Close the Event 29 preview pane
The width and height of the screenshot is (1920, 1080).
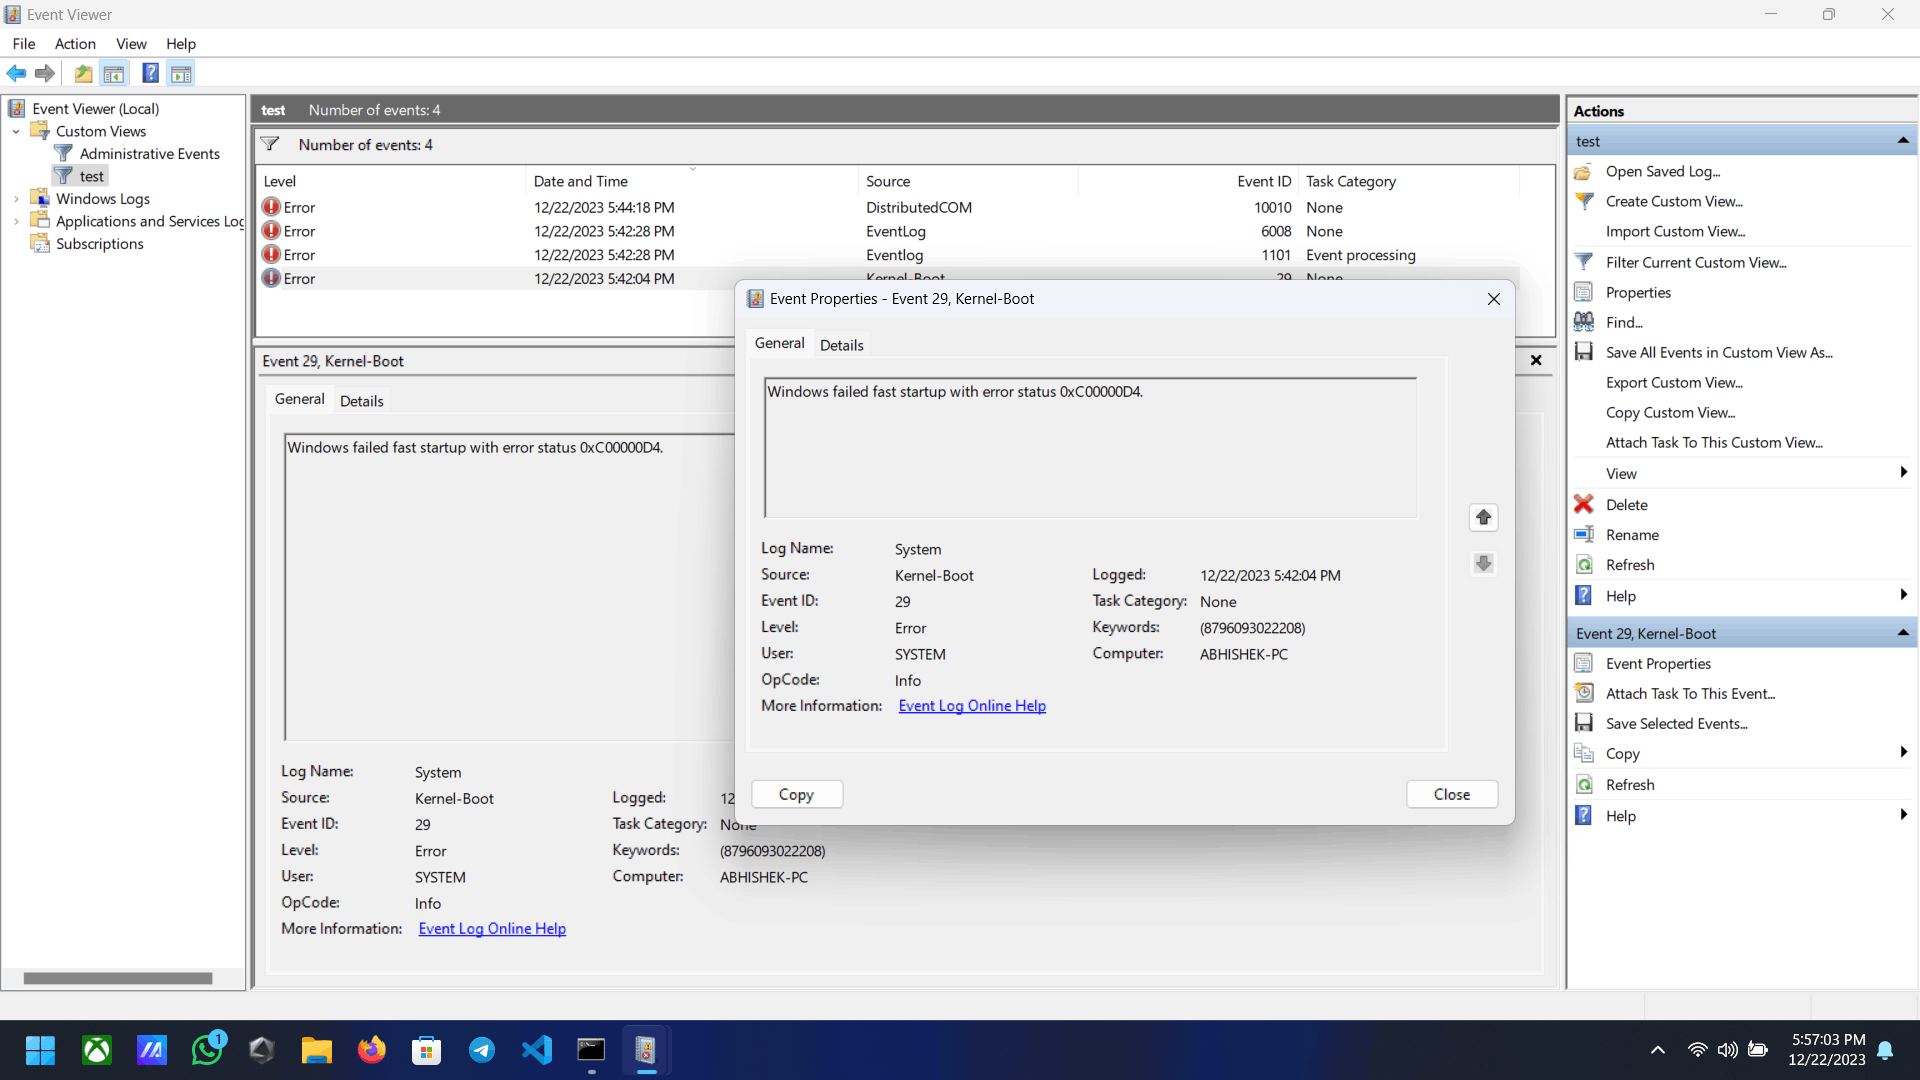coord(1536,360)
